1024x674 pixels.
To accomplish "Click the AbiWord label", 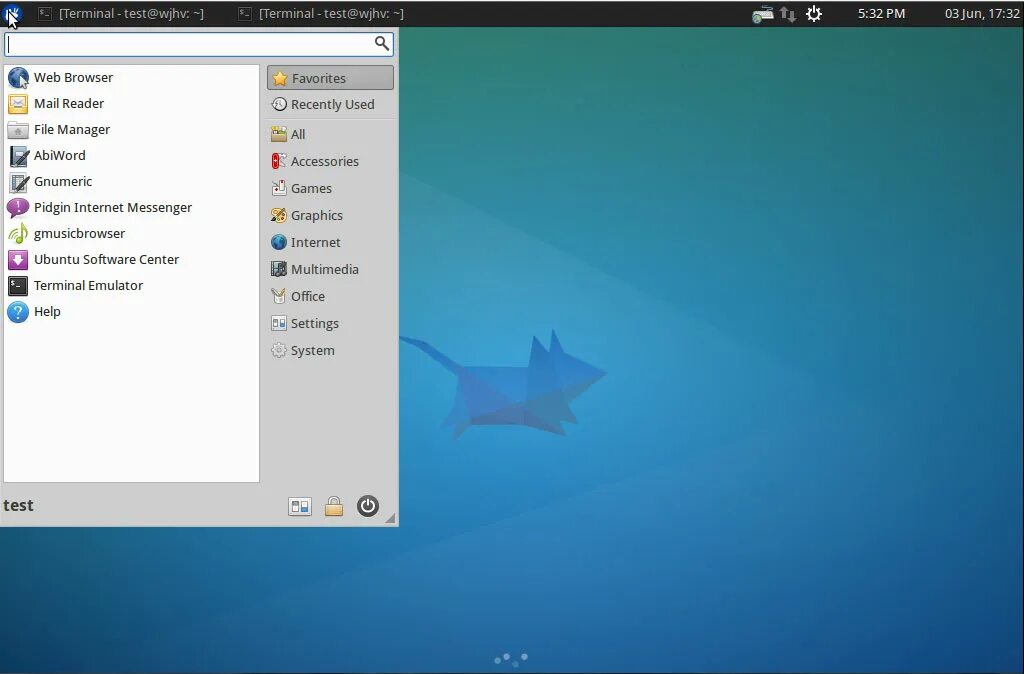I will (x=59, y=156).
